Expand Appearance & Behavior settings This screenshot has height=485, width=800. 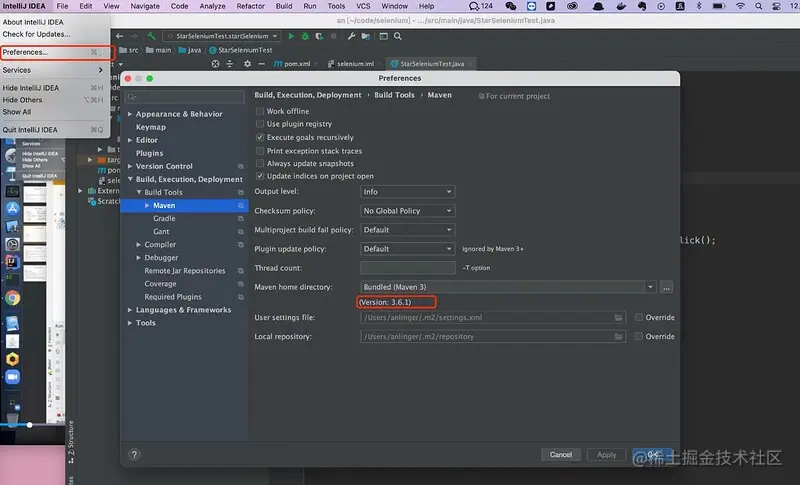(x=130, y=114)
